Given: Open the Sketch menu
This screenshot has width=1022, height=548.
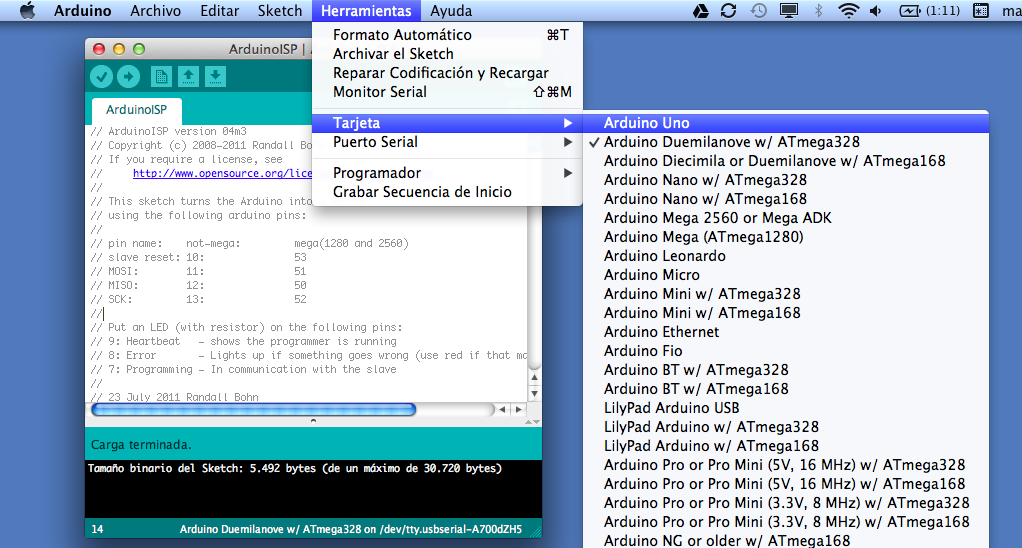Looking at the screenshot, I should pyautogui.click(x=280, y=10).
